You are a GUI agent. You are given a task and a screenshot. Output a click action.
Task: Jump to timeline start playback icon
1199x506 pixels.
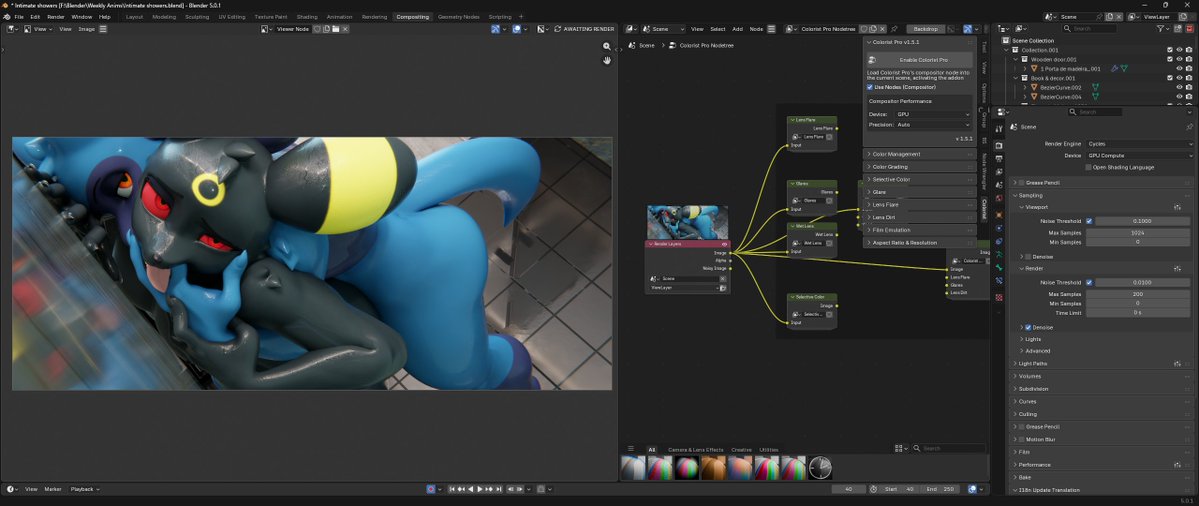pyautogui.click(x=452, y=489)
